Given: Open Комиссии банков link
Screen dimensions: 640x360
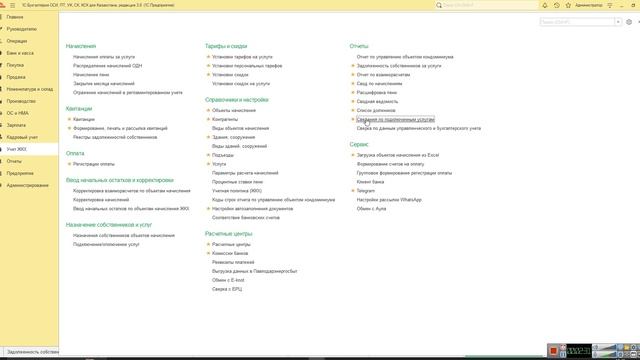Looking at the screenshot, I should tap(230, 253).
